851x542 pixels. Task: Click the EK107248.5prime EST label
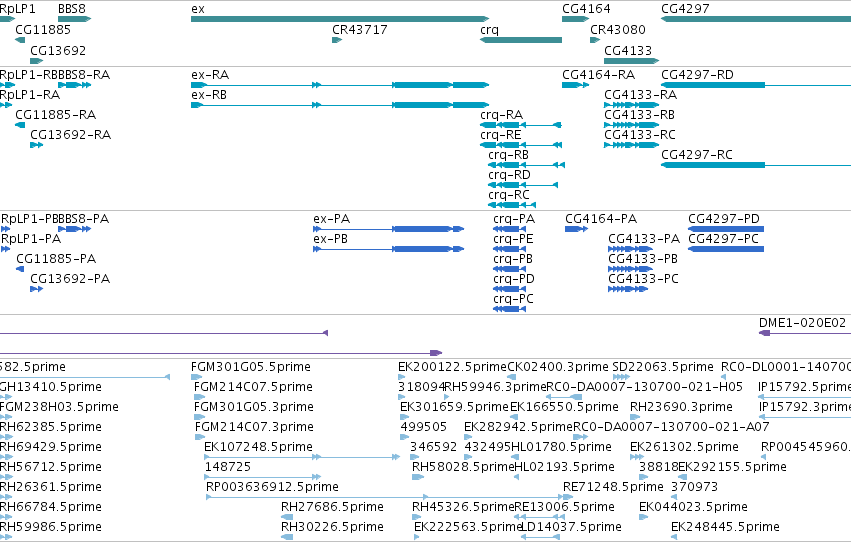click(x=258, y=448)
